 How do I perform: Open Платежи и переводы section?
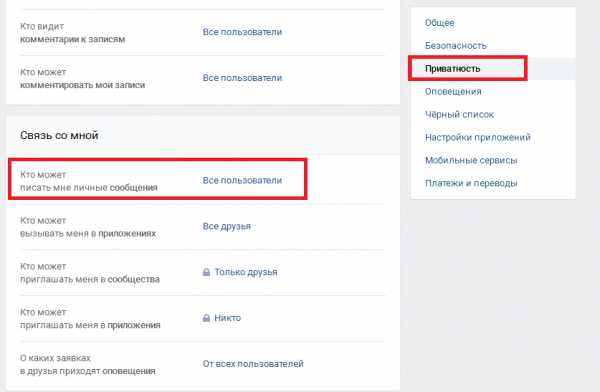pos(471,183)
